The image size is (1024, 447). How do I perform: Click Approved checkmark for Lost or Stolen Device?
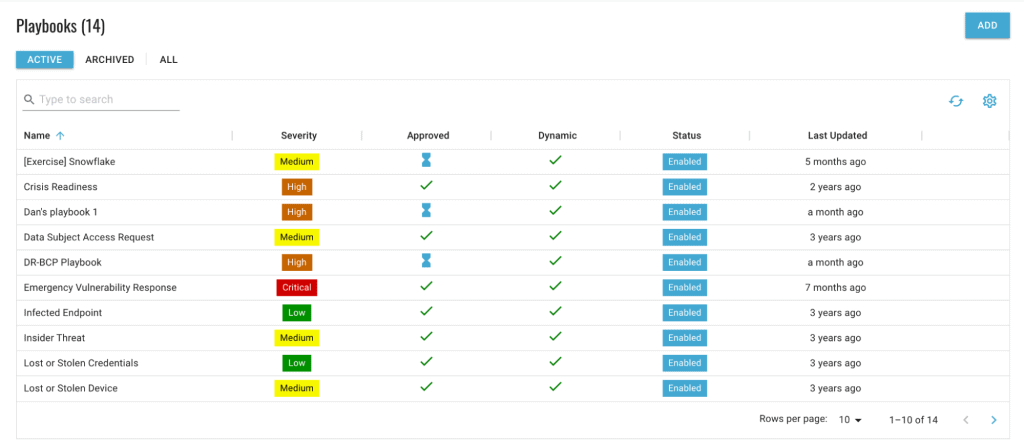pos(426,387)
